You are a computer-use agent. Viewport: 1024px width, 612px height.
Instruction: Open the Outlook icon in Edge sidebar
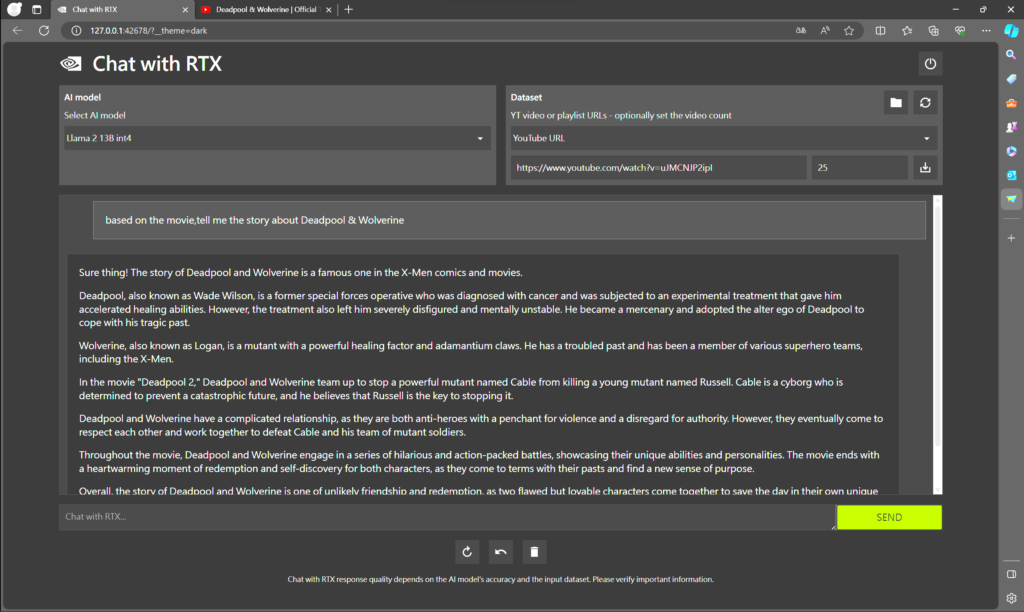(x=1011, y=175)
